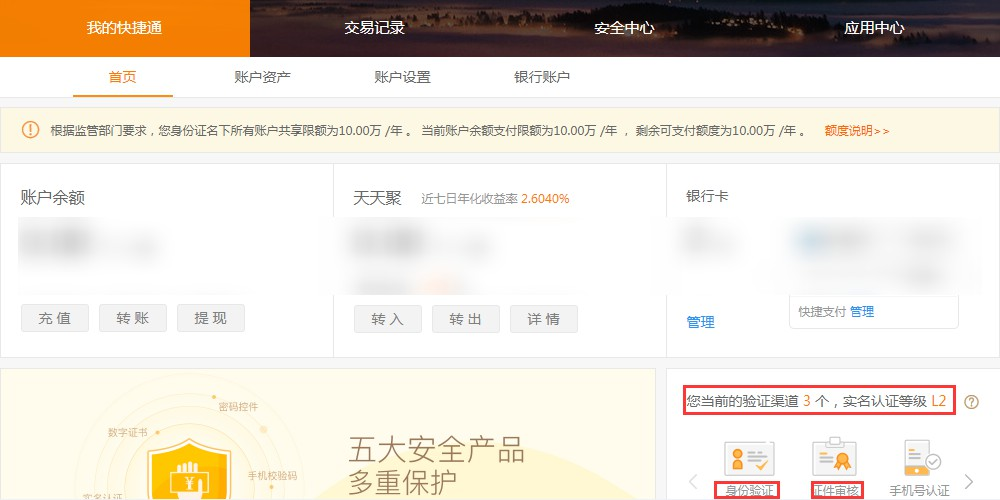Viewport: 1000px width, 500px height.
Task: Go to 应用中心 tab
Action: point(874,28)
